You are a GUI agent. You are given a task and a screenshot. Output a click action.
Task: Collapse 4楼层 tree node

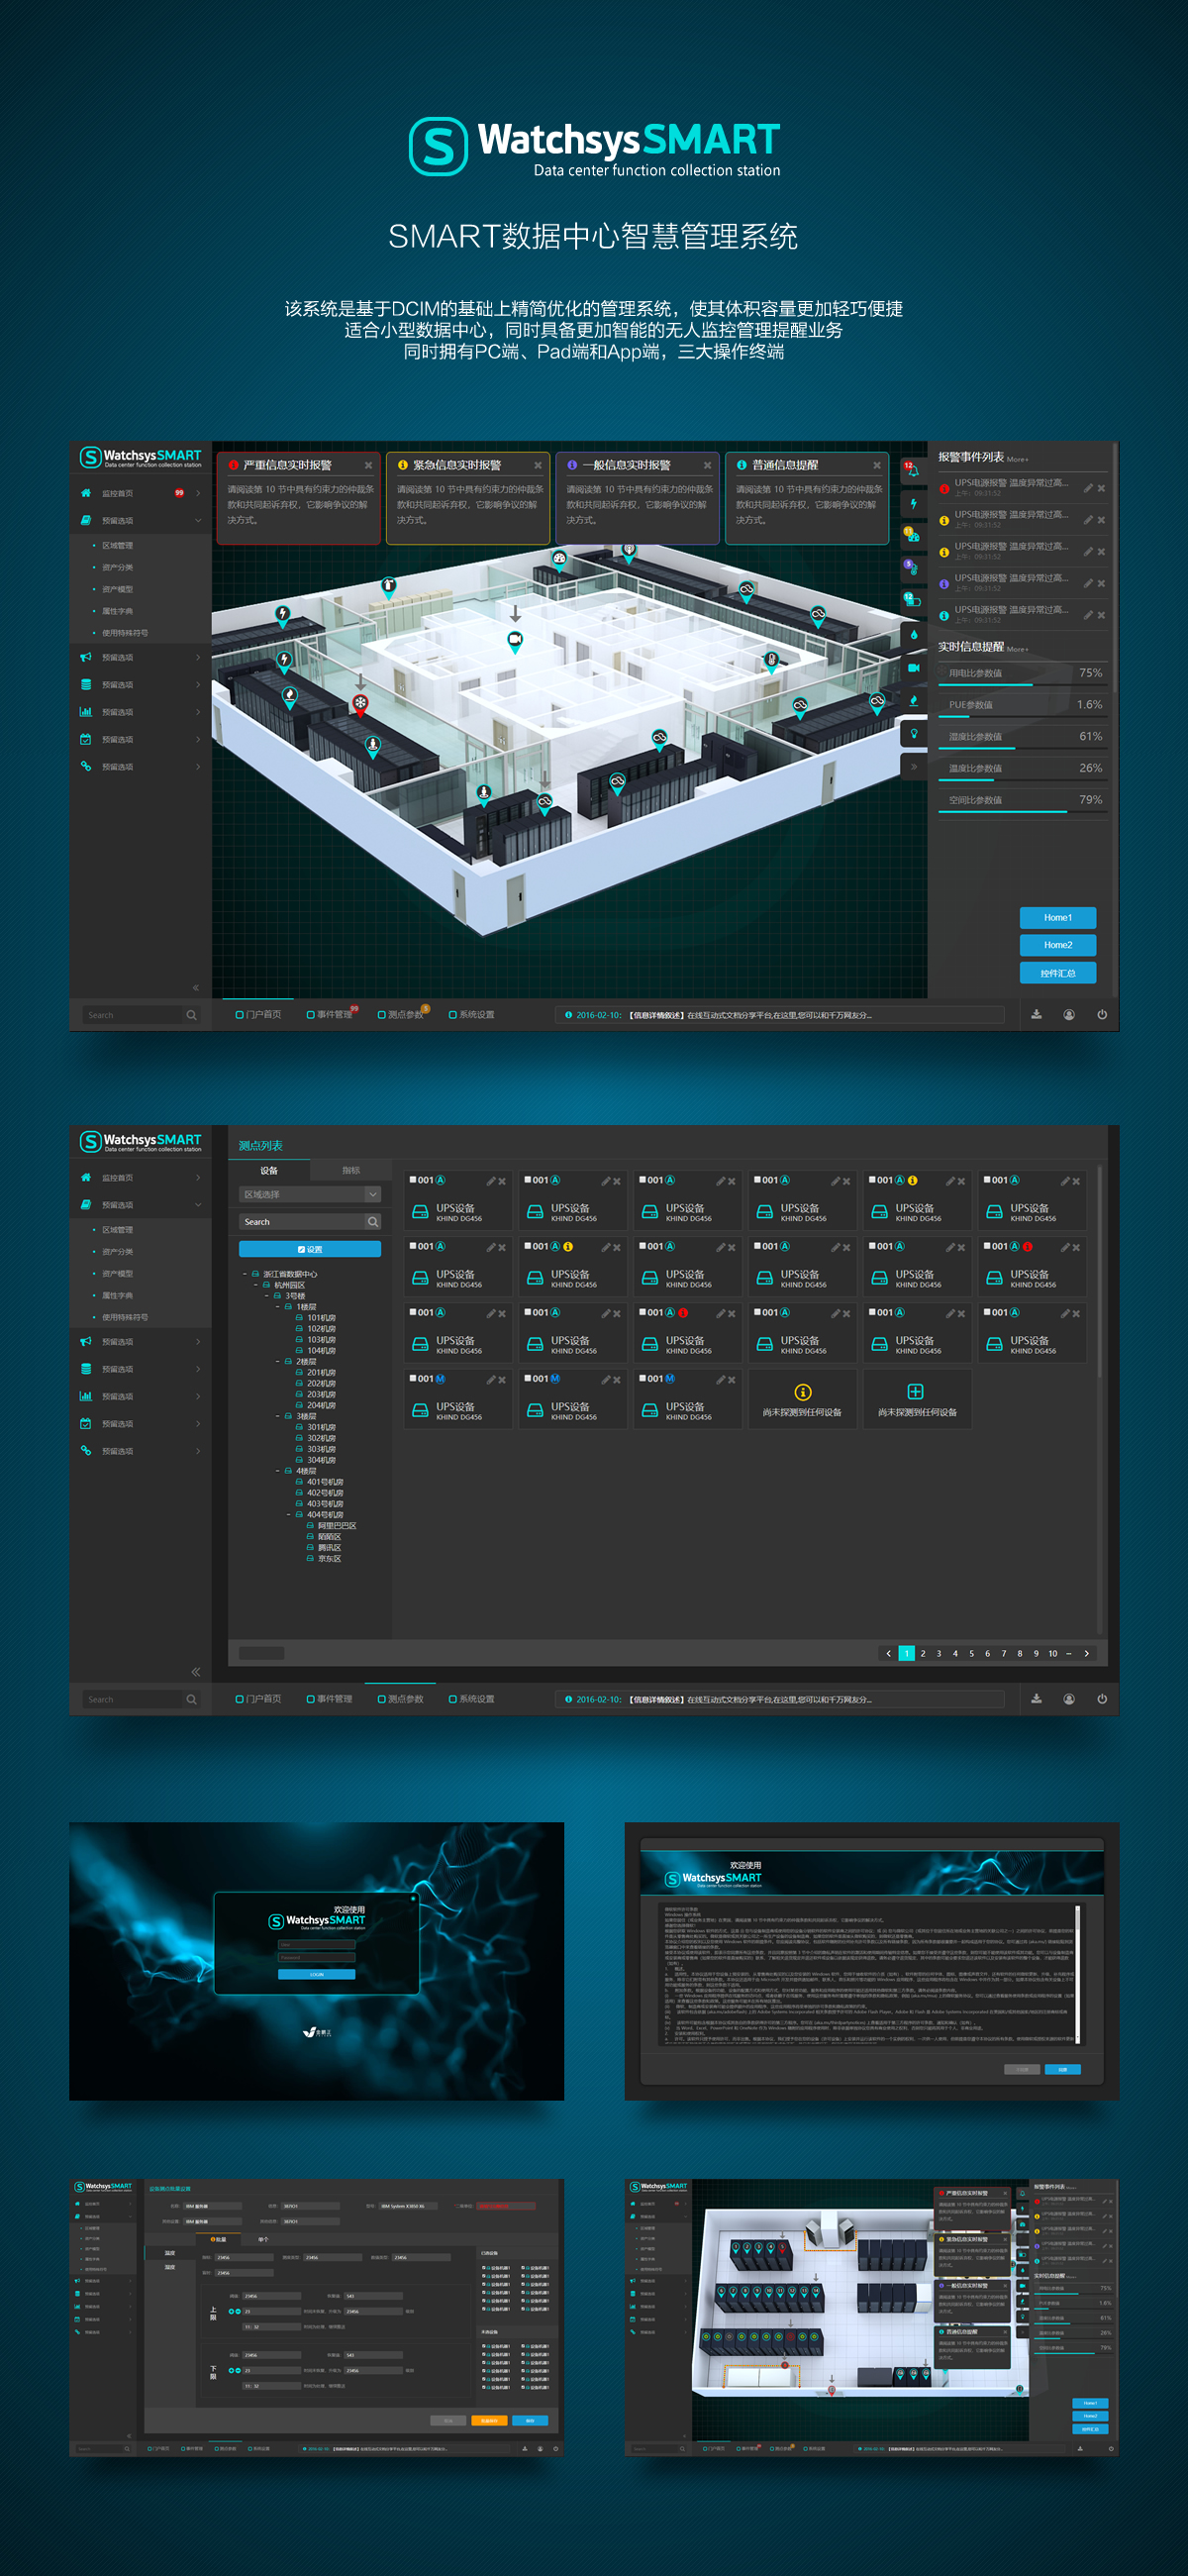pyautogui.click(x=278, y=1471)
